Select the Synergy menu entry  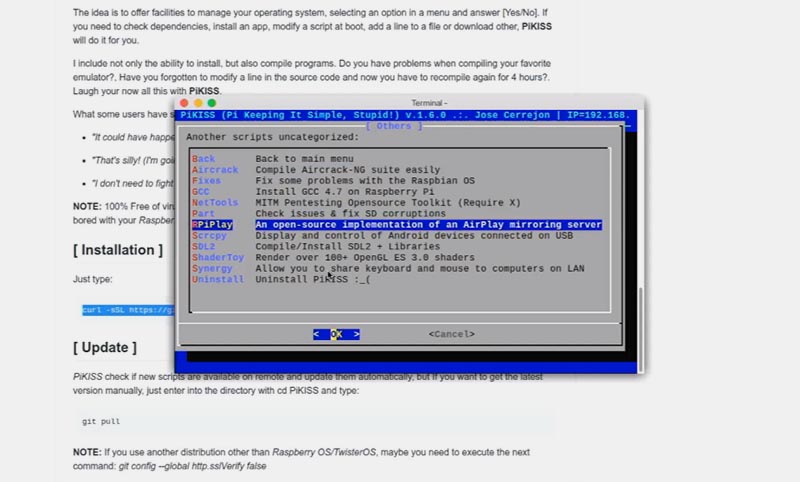coord(212,268)
